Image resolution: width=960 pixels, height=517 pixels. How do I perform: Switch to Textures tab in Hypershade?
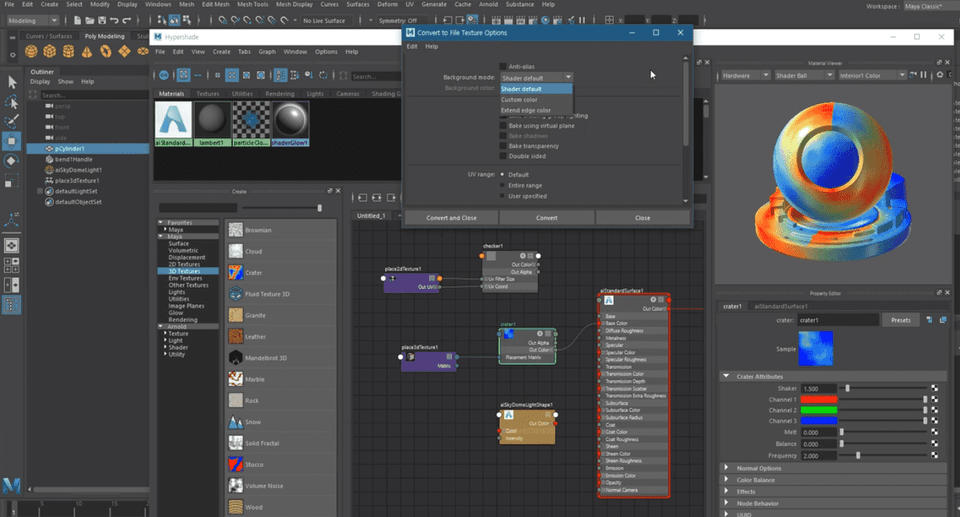point(208,94)
